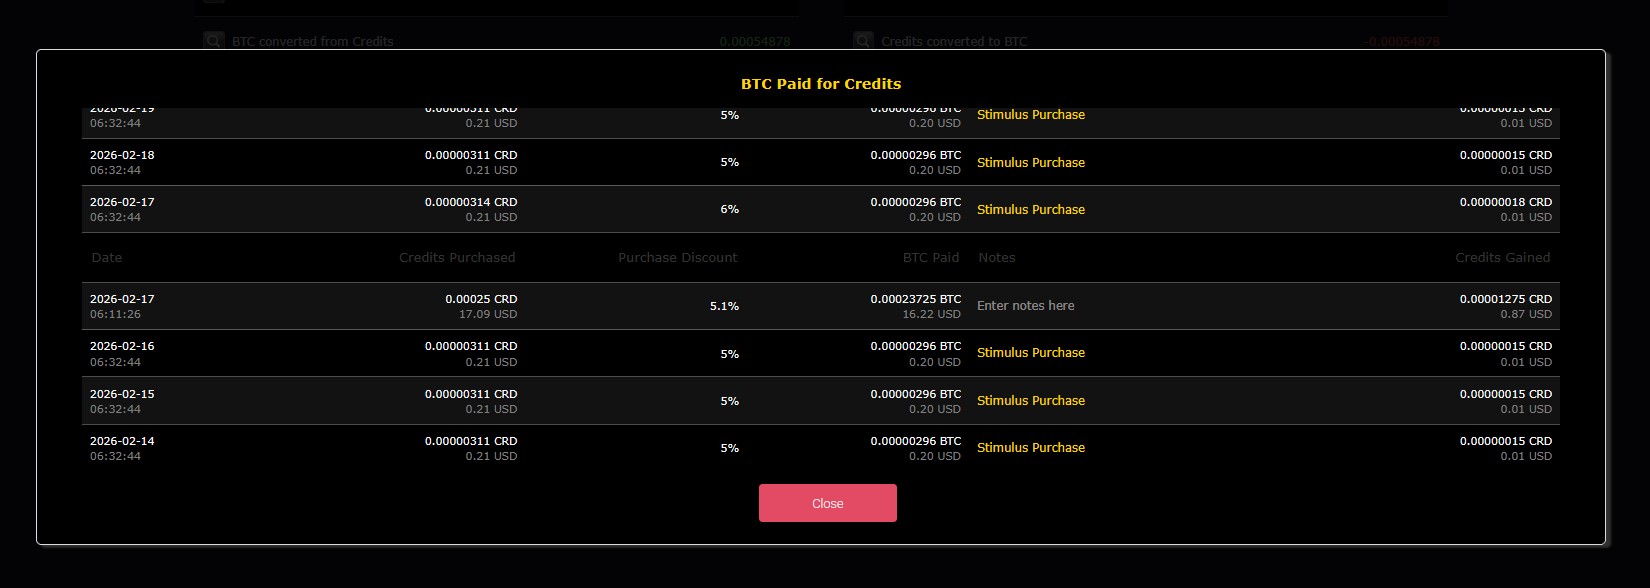The image size is (1650, 588).
Task: Click Stimulus Purchase note in the topmost row
Action: tap(1030, 115)
